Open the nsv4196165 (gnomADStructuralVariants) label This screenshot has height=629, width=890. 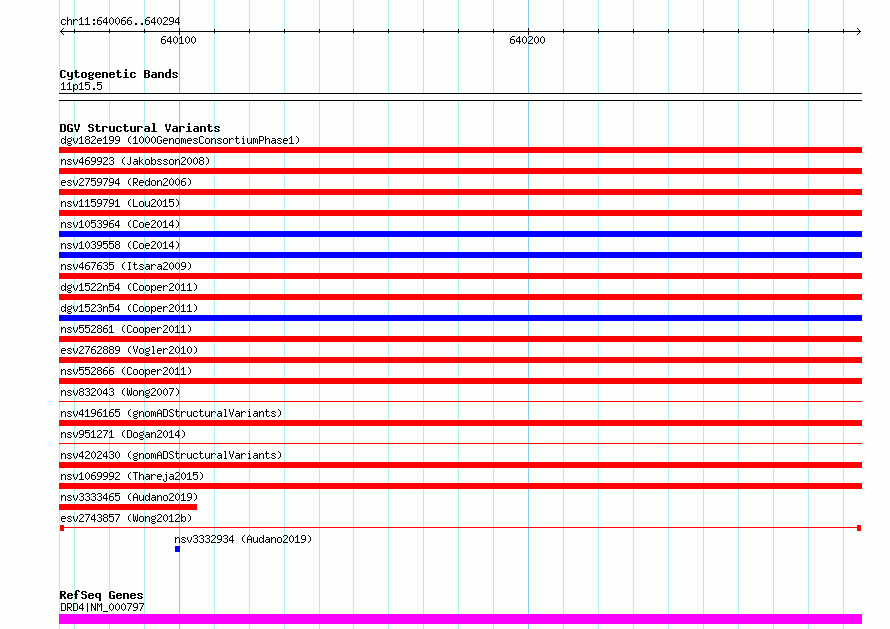click(x=171, y=413)
